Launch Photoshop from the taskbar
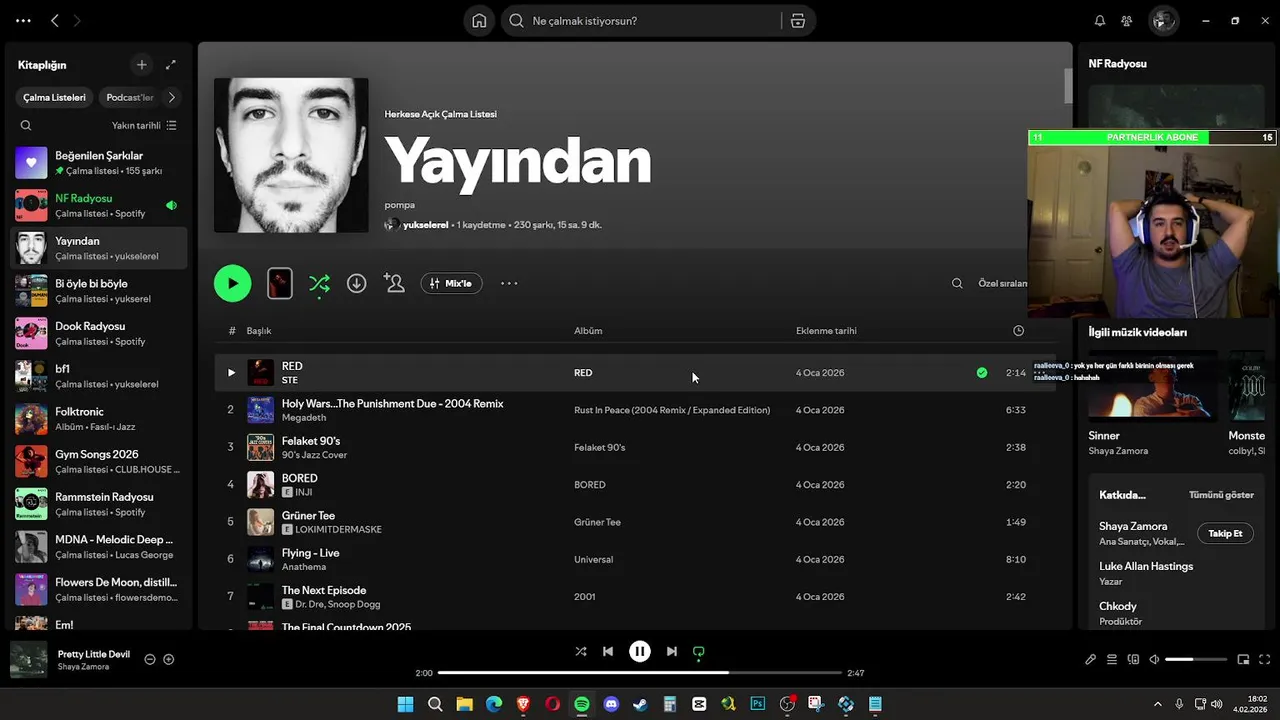Screen dimensions: 1280x720 [758, 704]
